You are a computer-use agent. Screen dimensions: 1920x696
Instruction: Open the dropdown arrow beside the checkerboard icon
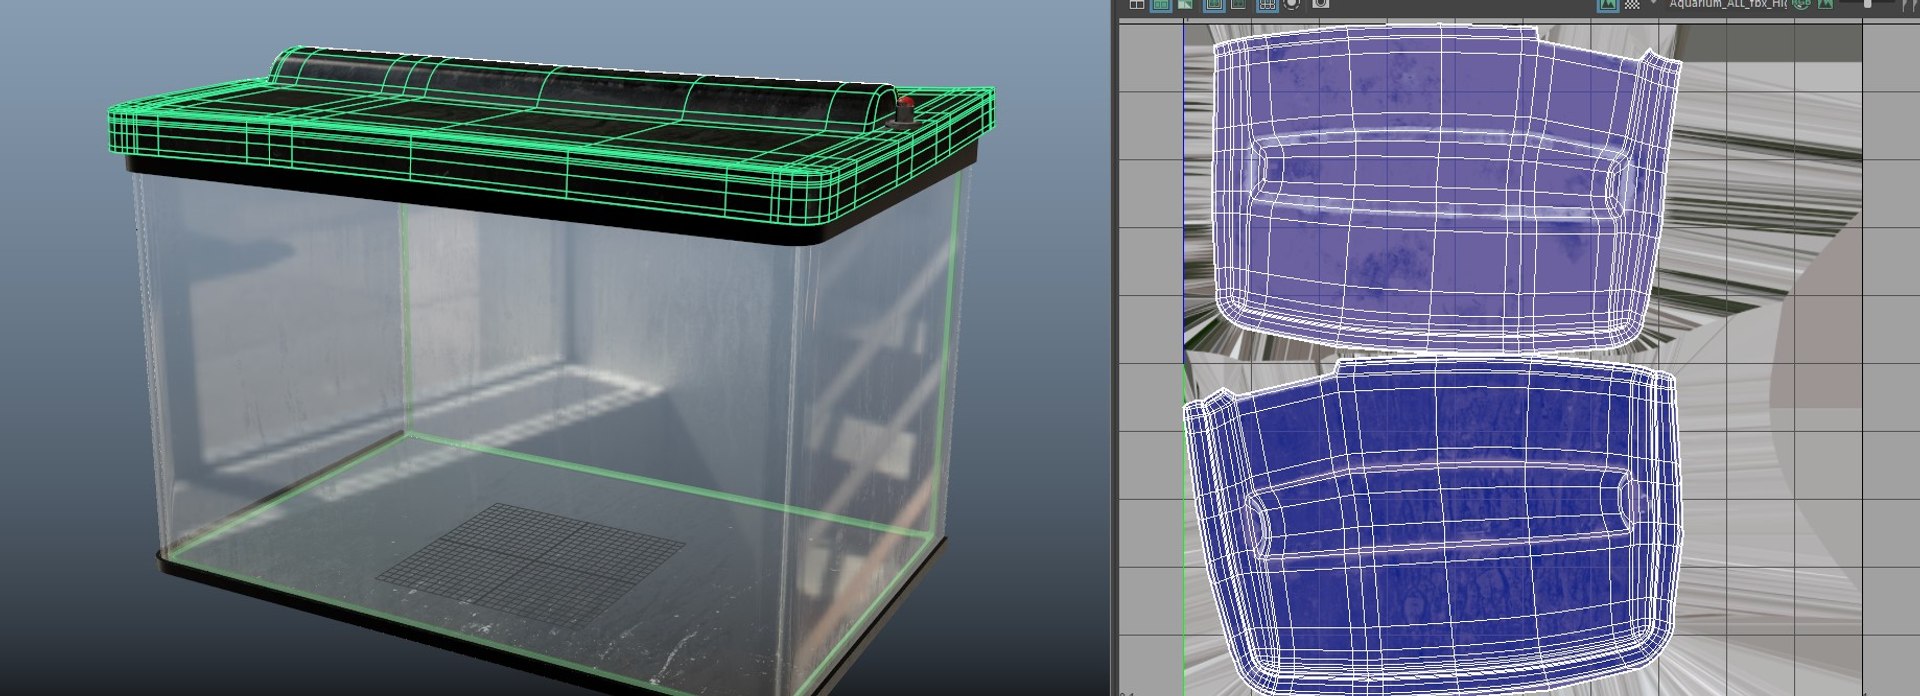click(1653, 4)
